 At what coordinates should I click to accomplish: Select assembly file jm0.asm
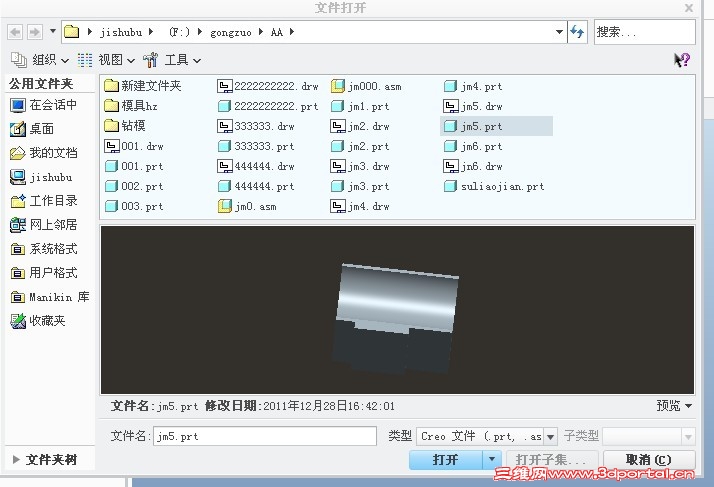247,206
